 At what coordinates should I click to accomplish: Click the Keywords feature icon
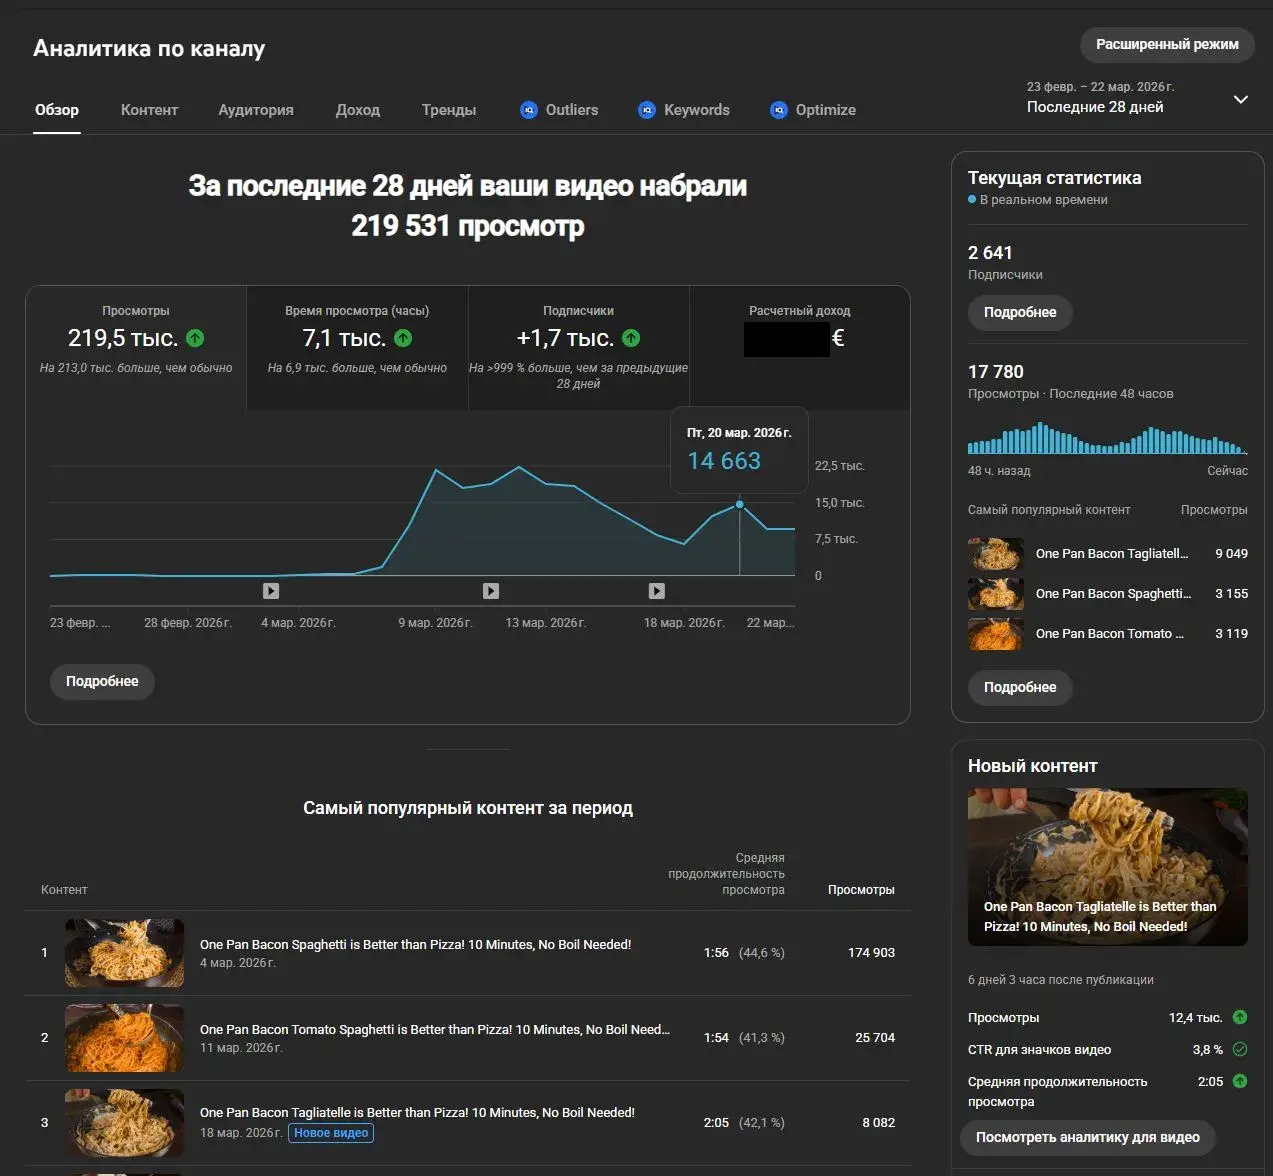tap(646, 110)
